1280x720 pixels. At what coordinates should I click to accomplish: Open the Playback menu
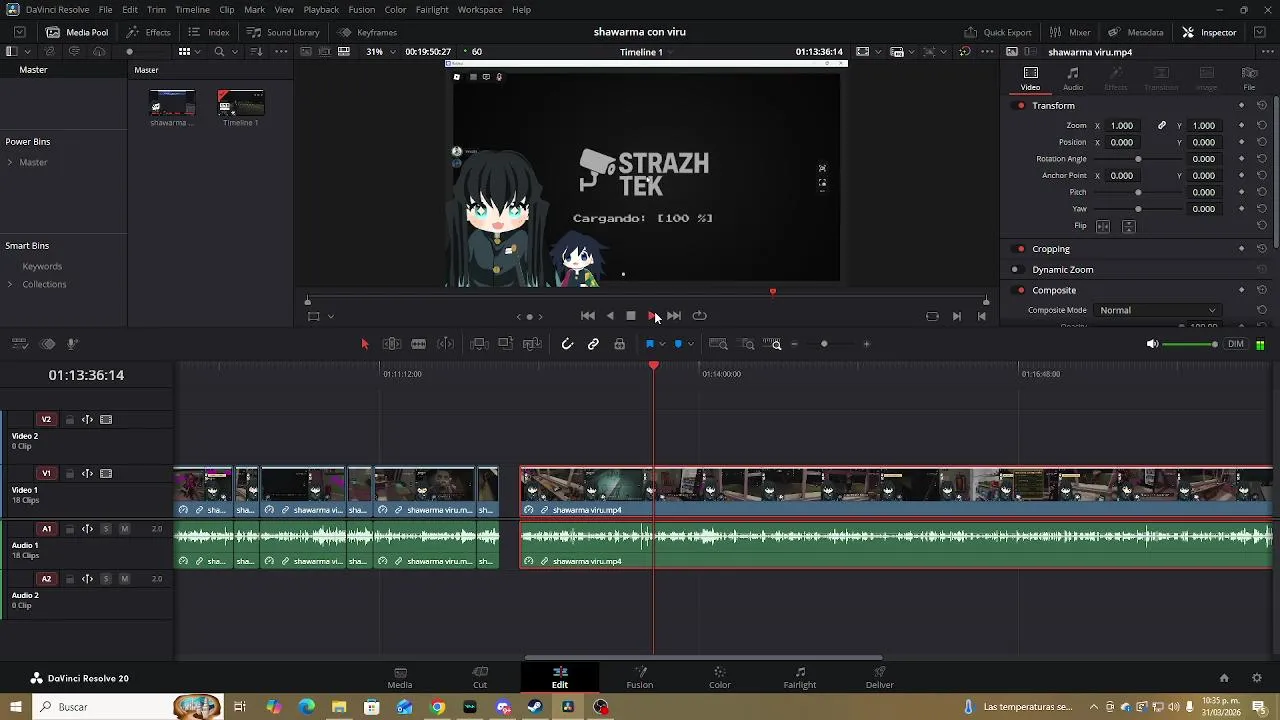[321, 10]
